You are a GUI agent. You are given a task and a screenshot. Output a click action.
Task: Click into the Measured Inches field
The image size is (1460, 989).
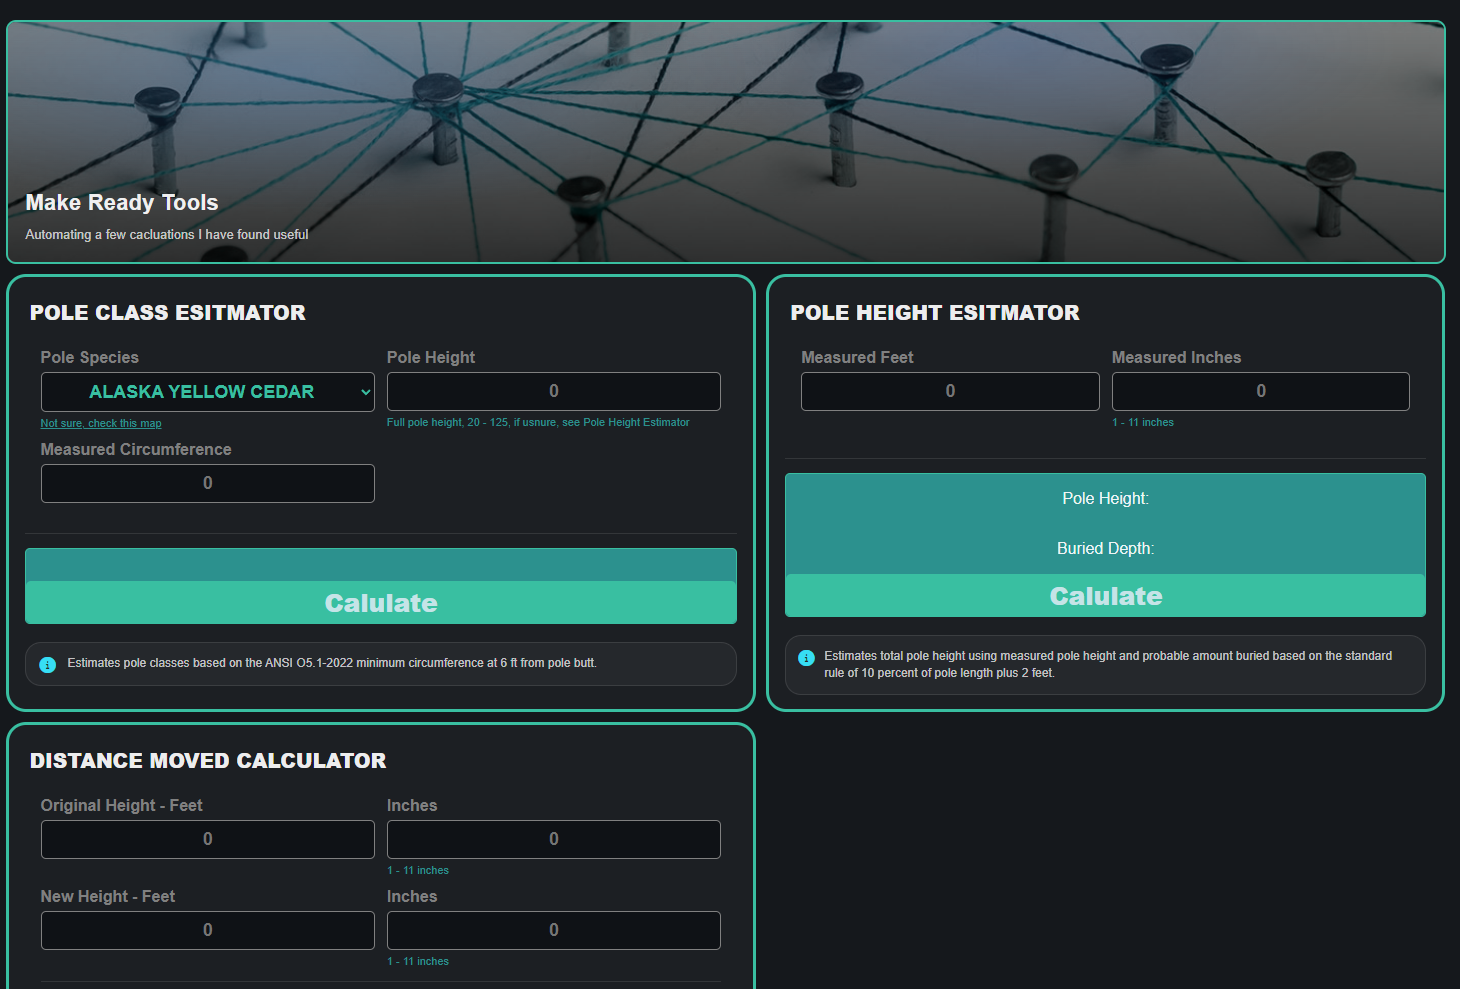(x=1260, y=392)
